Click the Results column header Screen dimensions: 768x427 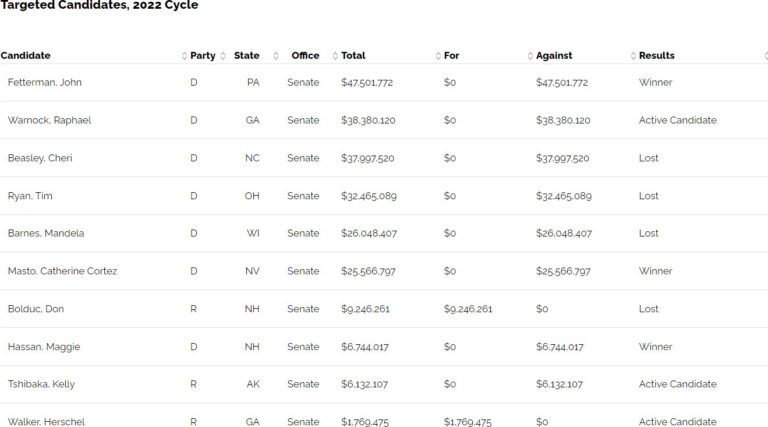[656, 55]
